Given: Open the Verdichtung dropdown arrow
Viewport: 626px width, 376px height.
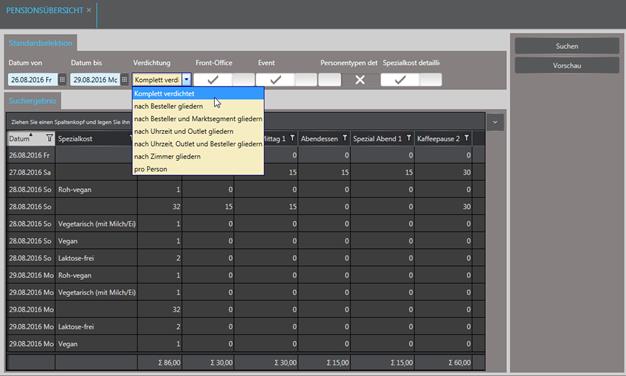Looking at the screenshot, I should tap(186, 79).
